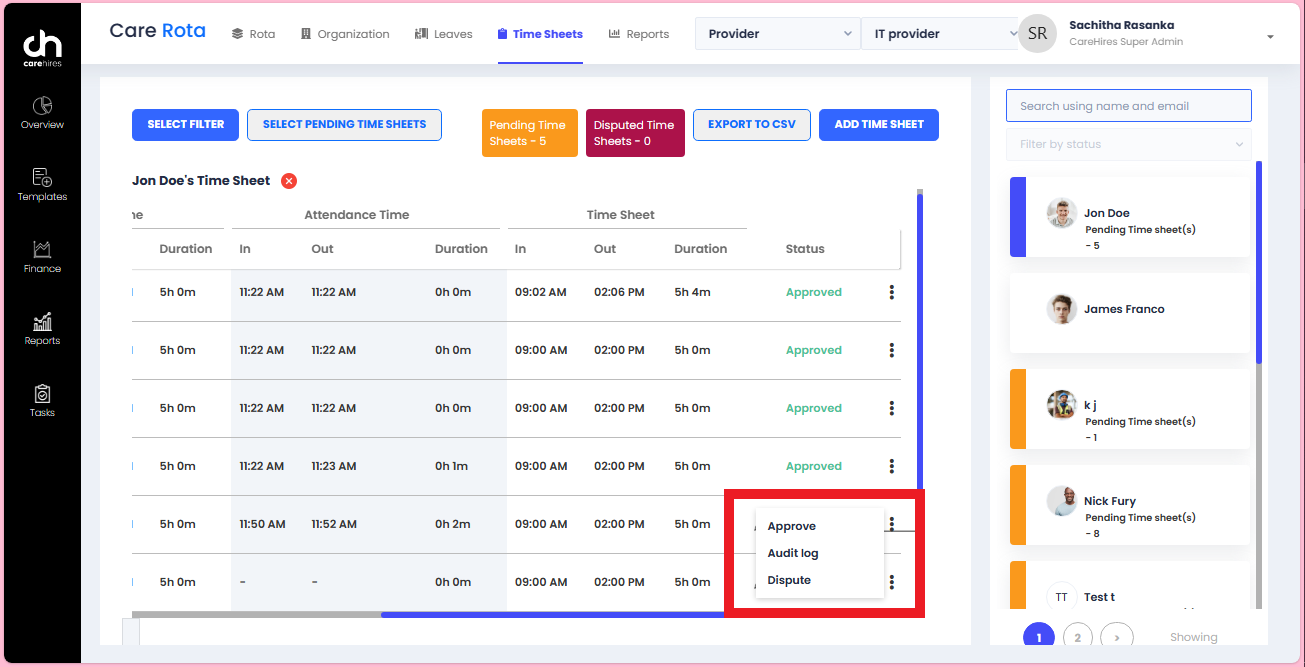Expand the Provider dropdown

pos(777,33)
